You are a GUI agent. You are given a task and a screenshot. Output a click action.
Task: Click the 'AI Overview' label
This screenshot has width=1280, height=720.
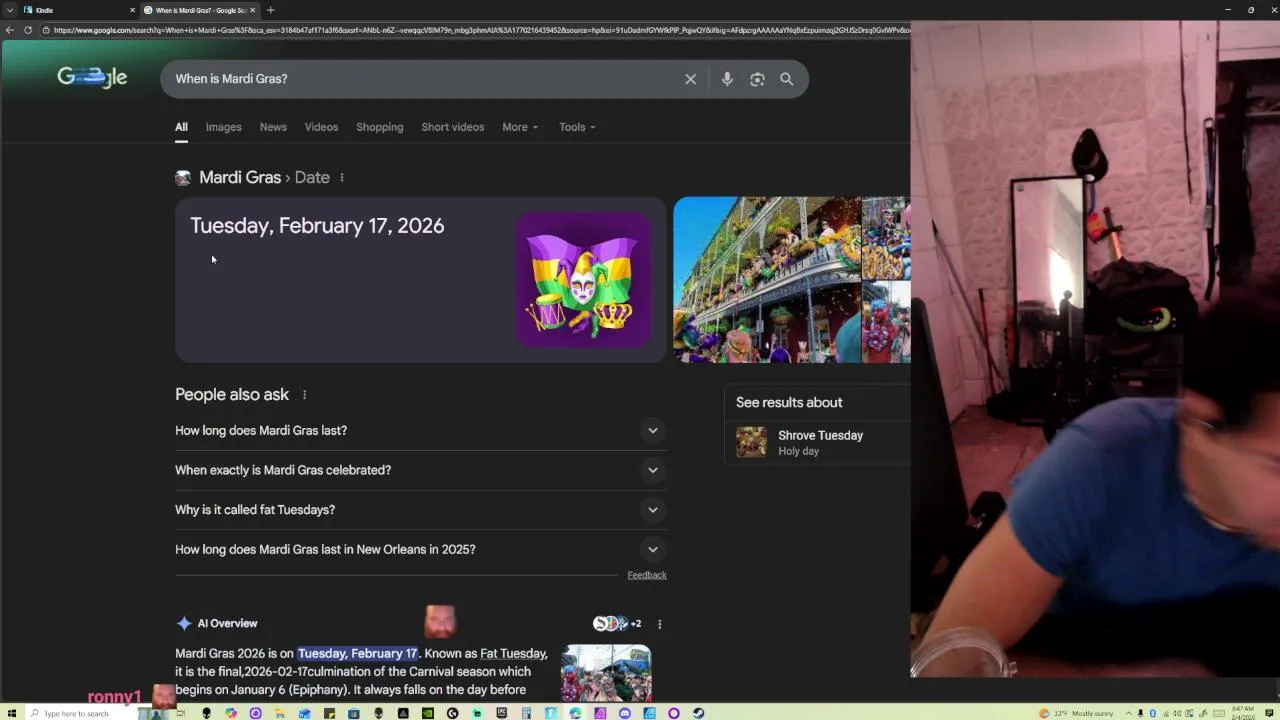[x=227, y=623]
